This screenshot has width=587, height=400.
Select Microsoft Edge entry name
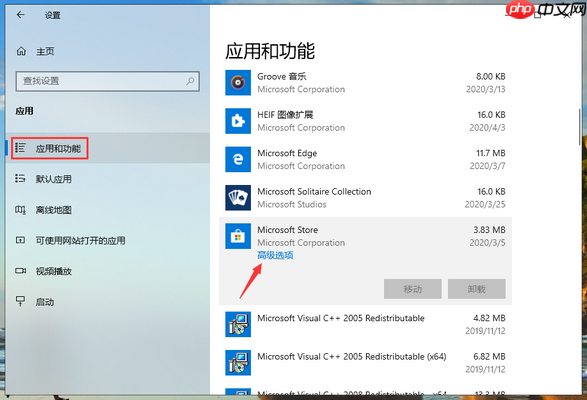point(287,153)
